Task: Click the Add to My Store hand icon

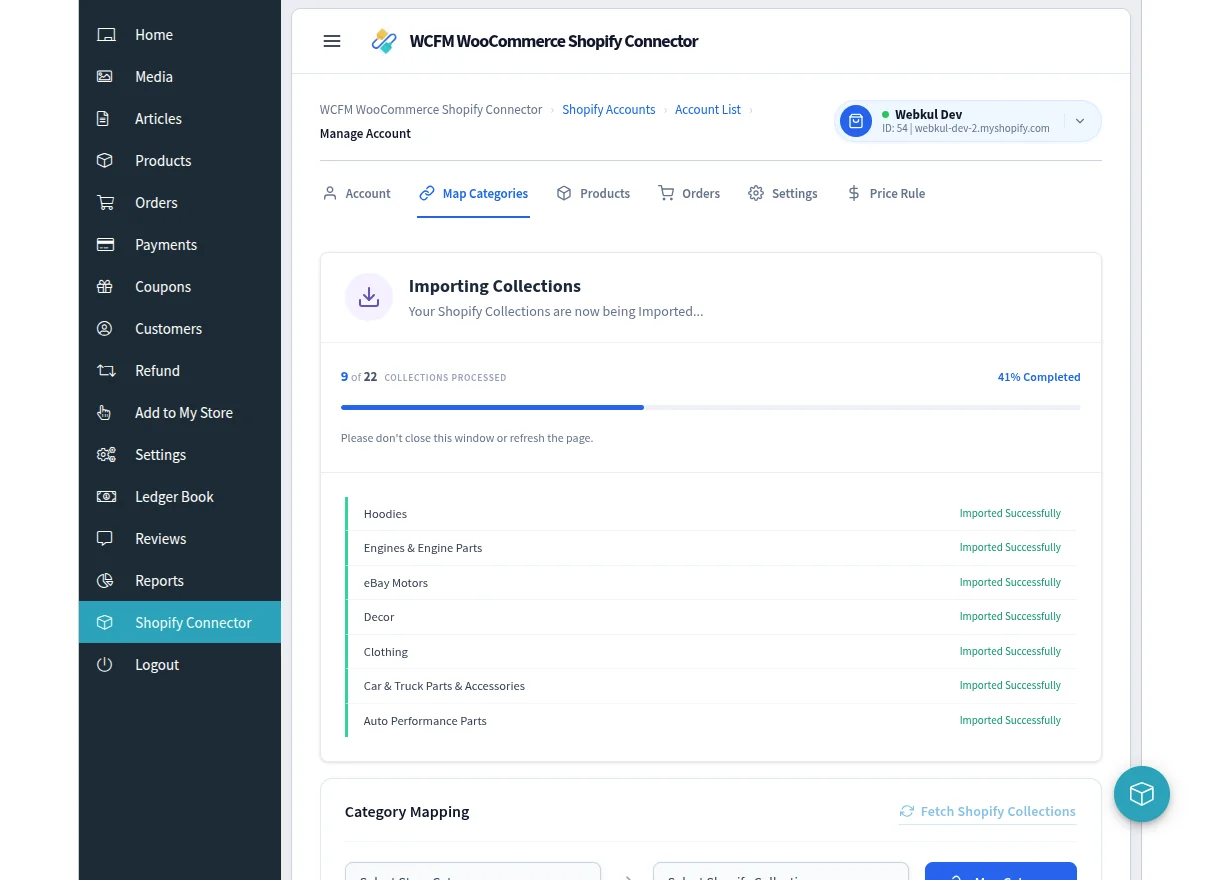Action: (105, 413)
